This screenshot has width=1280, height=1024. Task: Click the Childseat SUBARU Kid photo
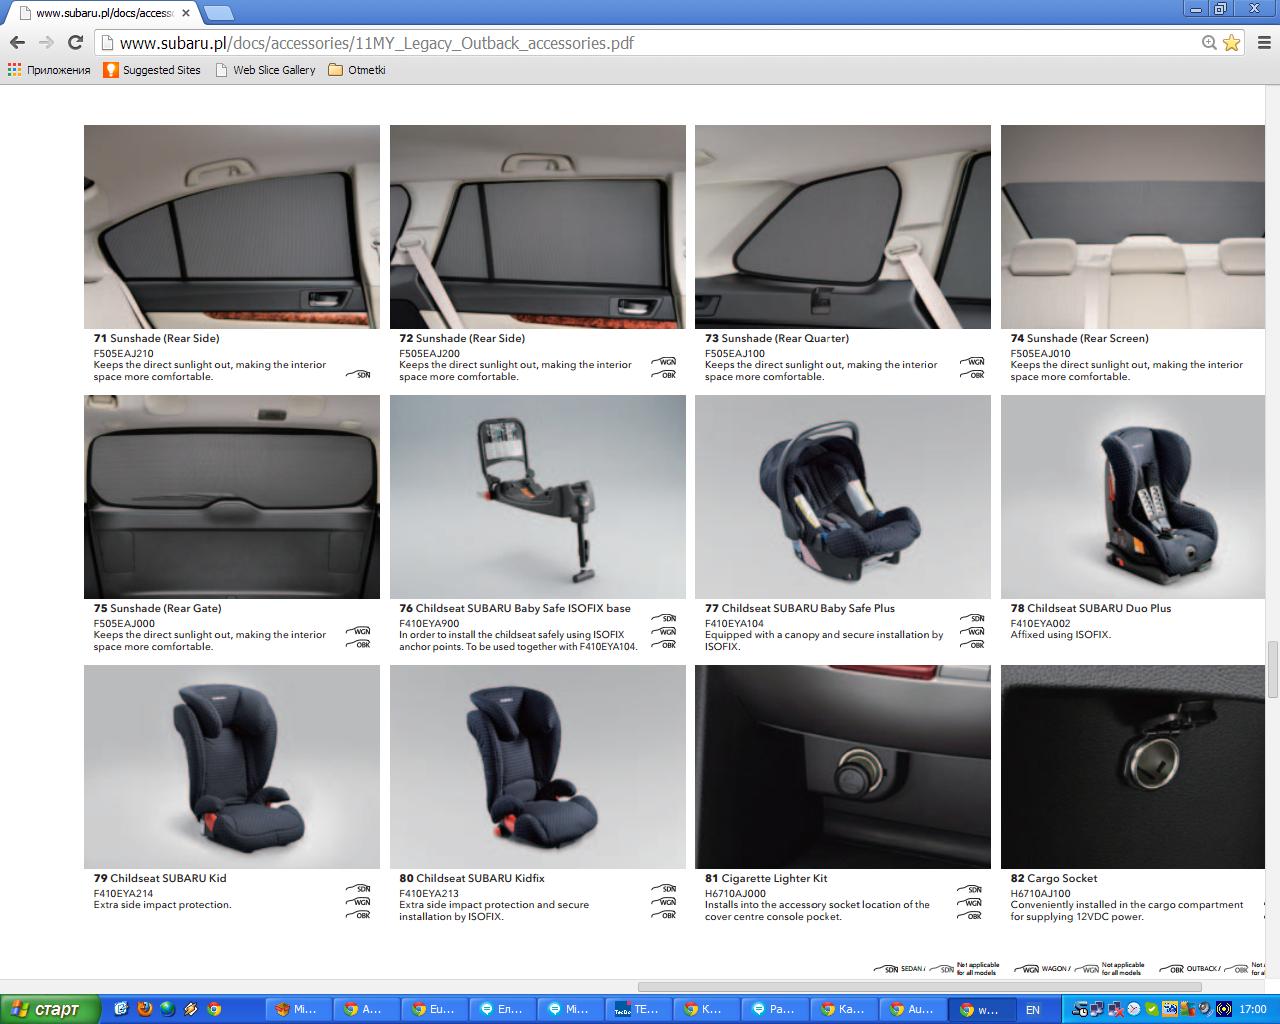click(232, 767)
